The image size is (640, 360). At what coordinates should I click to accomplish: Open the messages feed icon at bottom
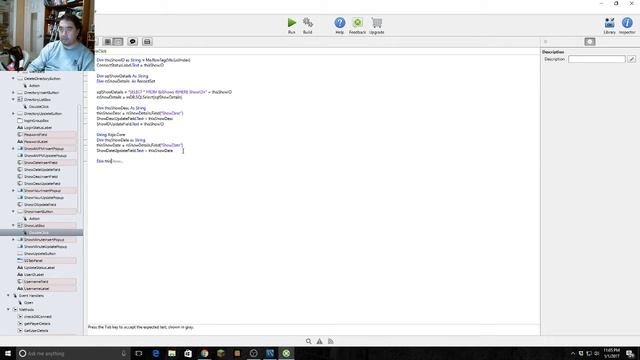pyautogui.click(x=331, y=341)
